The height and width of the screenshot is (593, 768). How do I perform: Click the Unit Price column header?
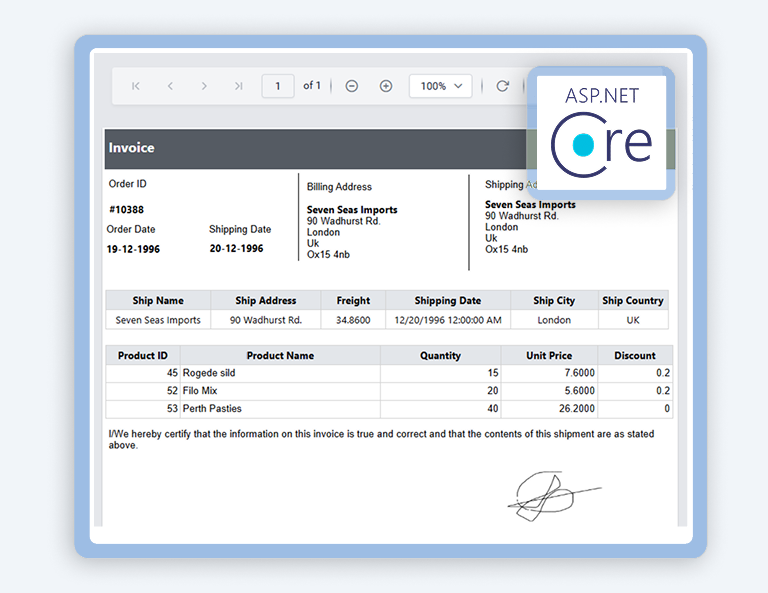click(x=549, y=356)
